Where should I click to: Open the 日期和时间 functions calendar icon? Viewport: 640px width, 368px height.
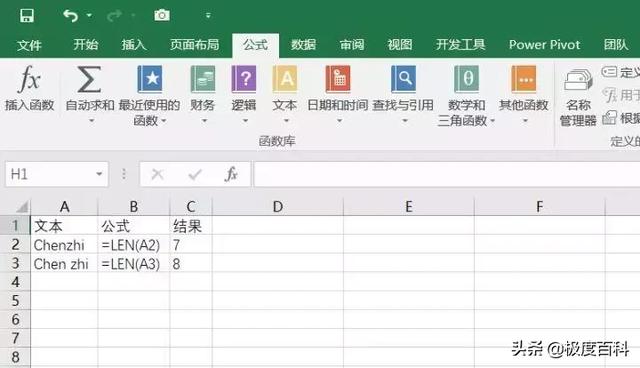pos(338,79)
